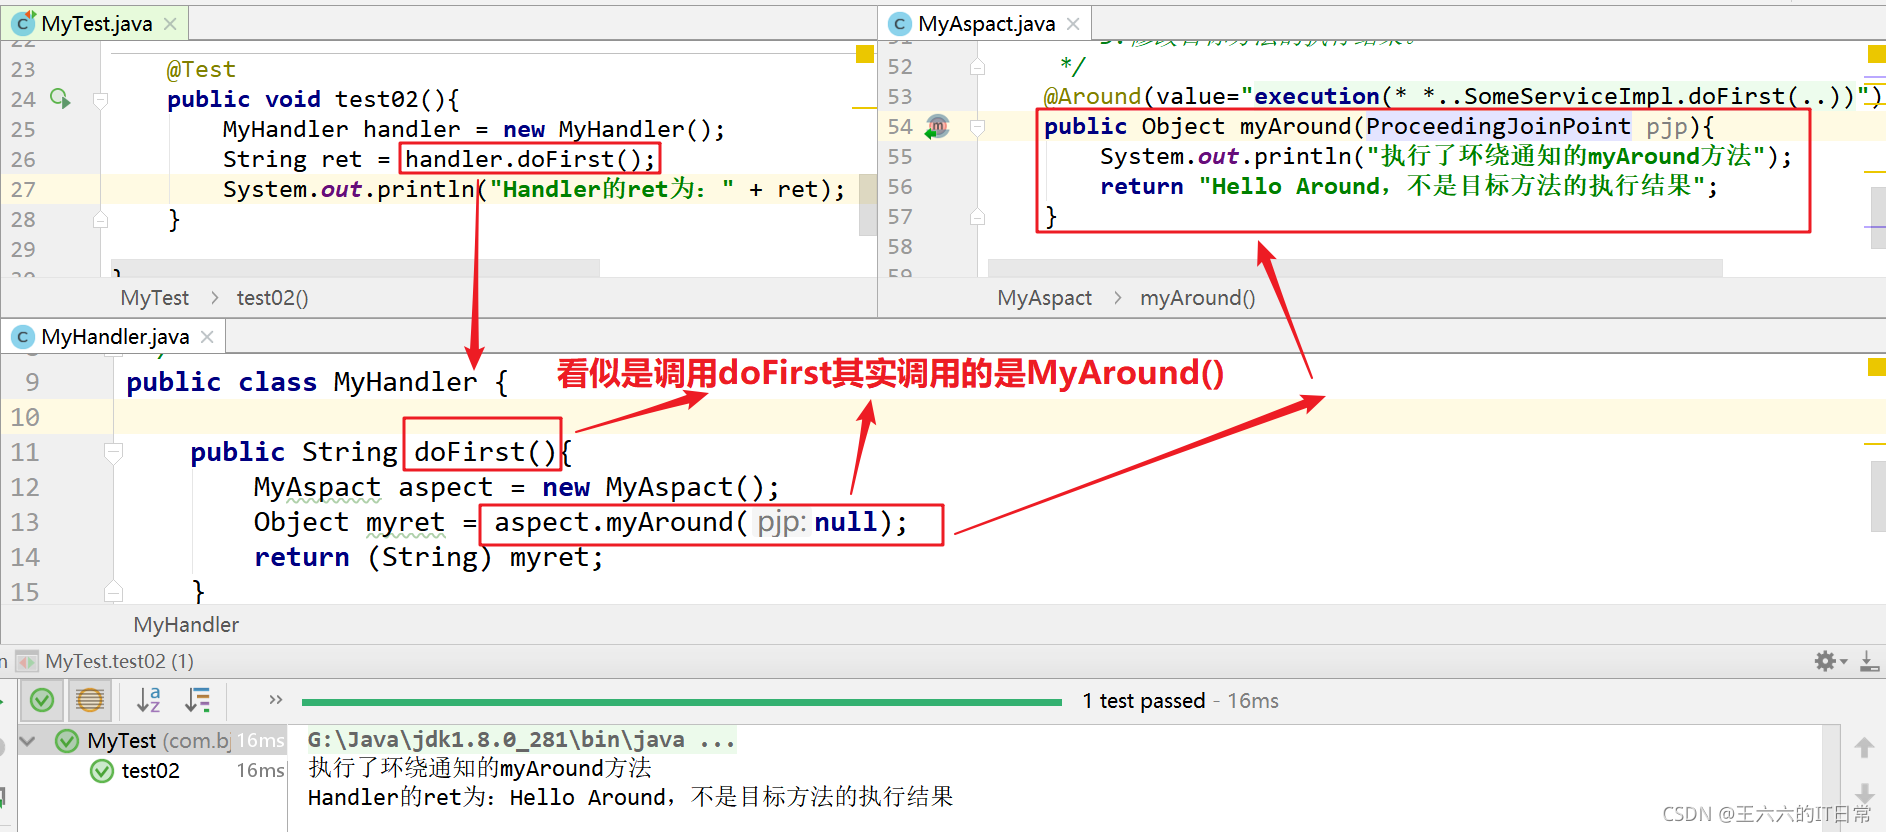Select the MyTest result row
The width and height of the screenshot is (1886, 832).
pyautogui.click(x=152, y=741)
